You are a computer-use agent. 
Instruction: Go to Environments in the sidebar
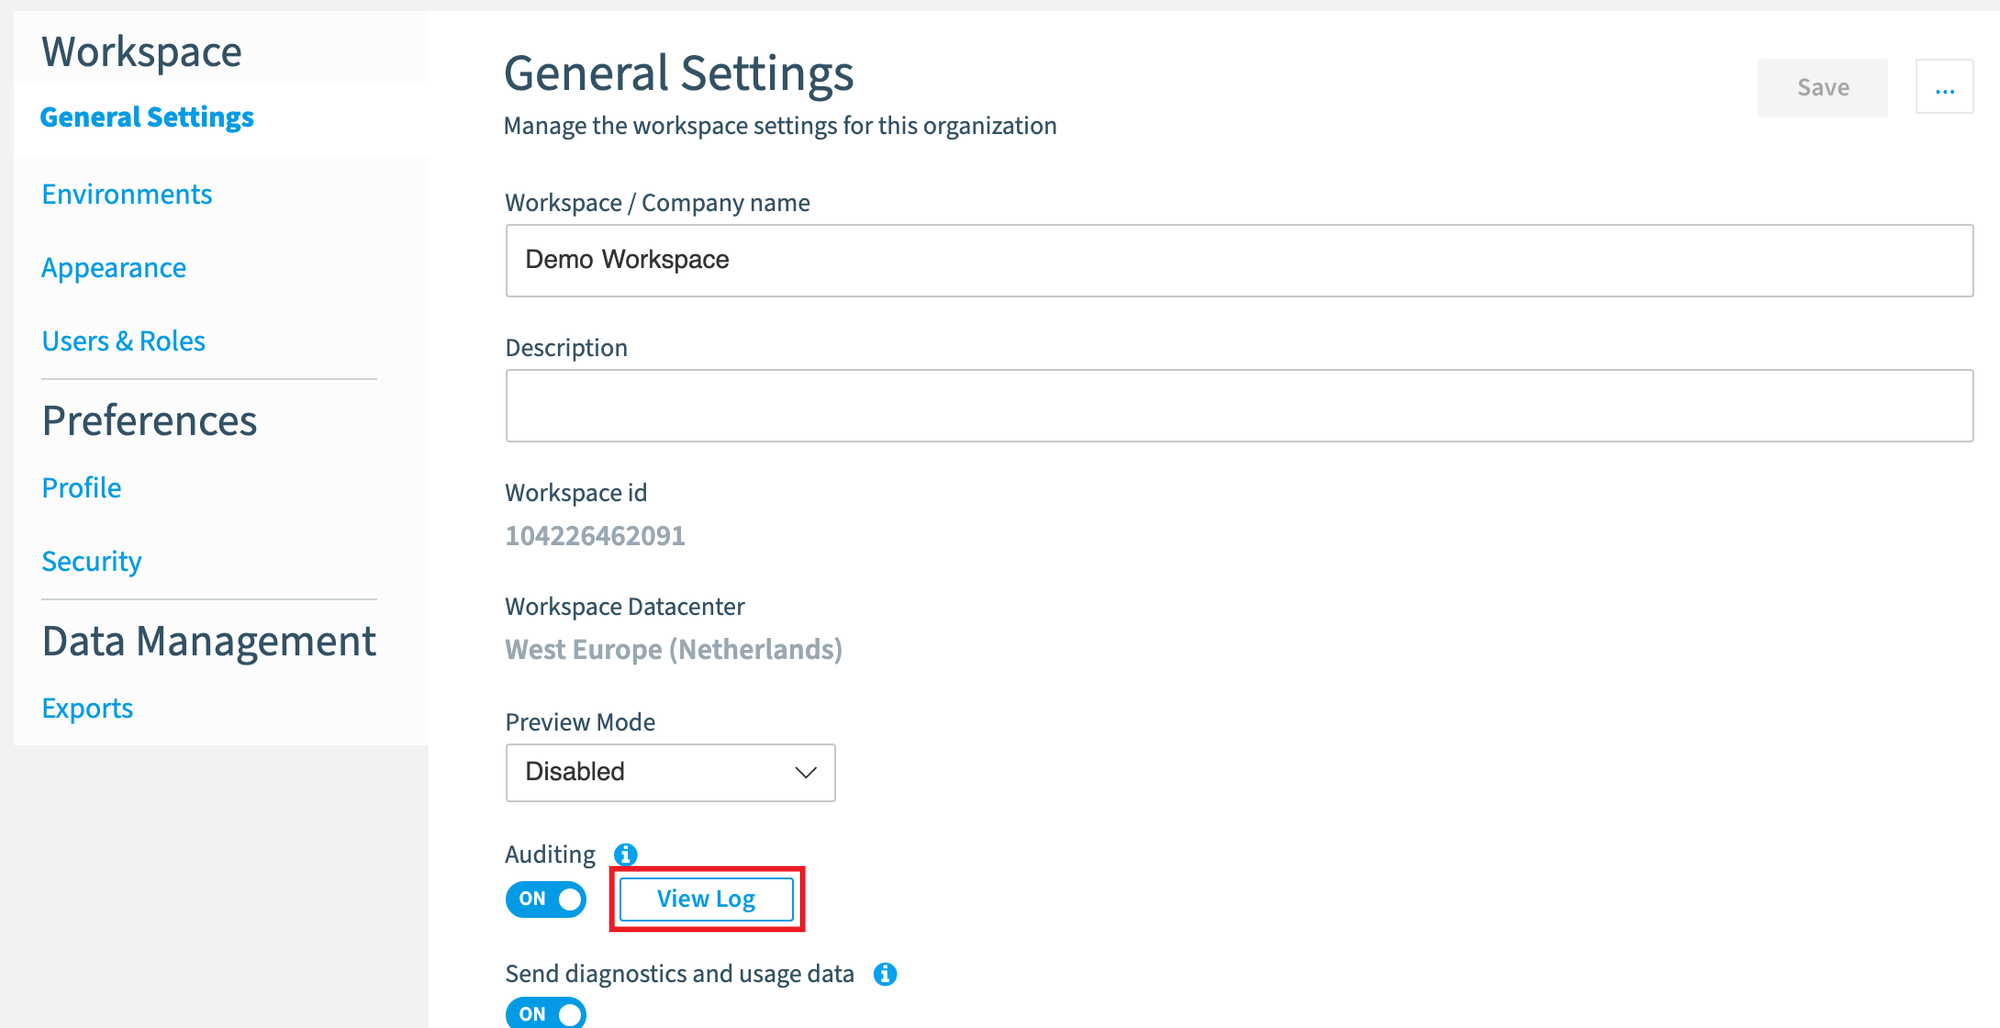coord(127,194)
